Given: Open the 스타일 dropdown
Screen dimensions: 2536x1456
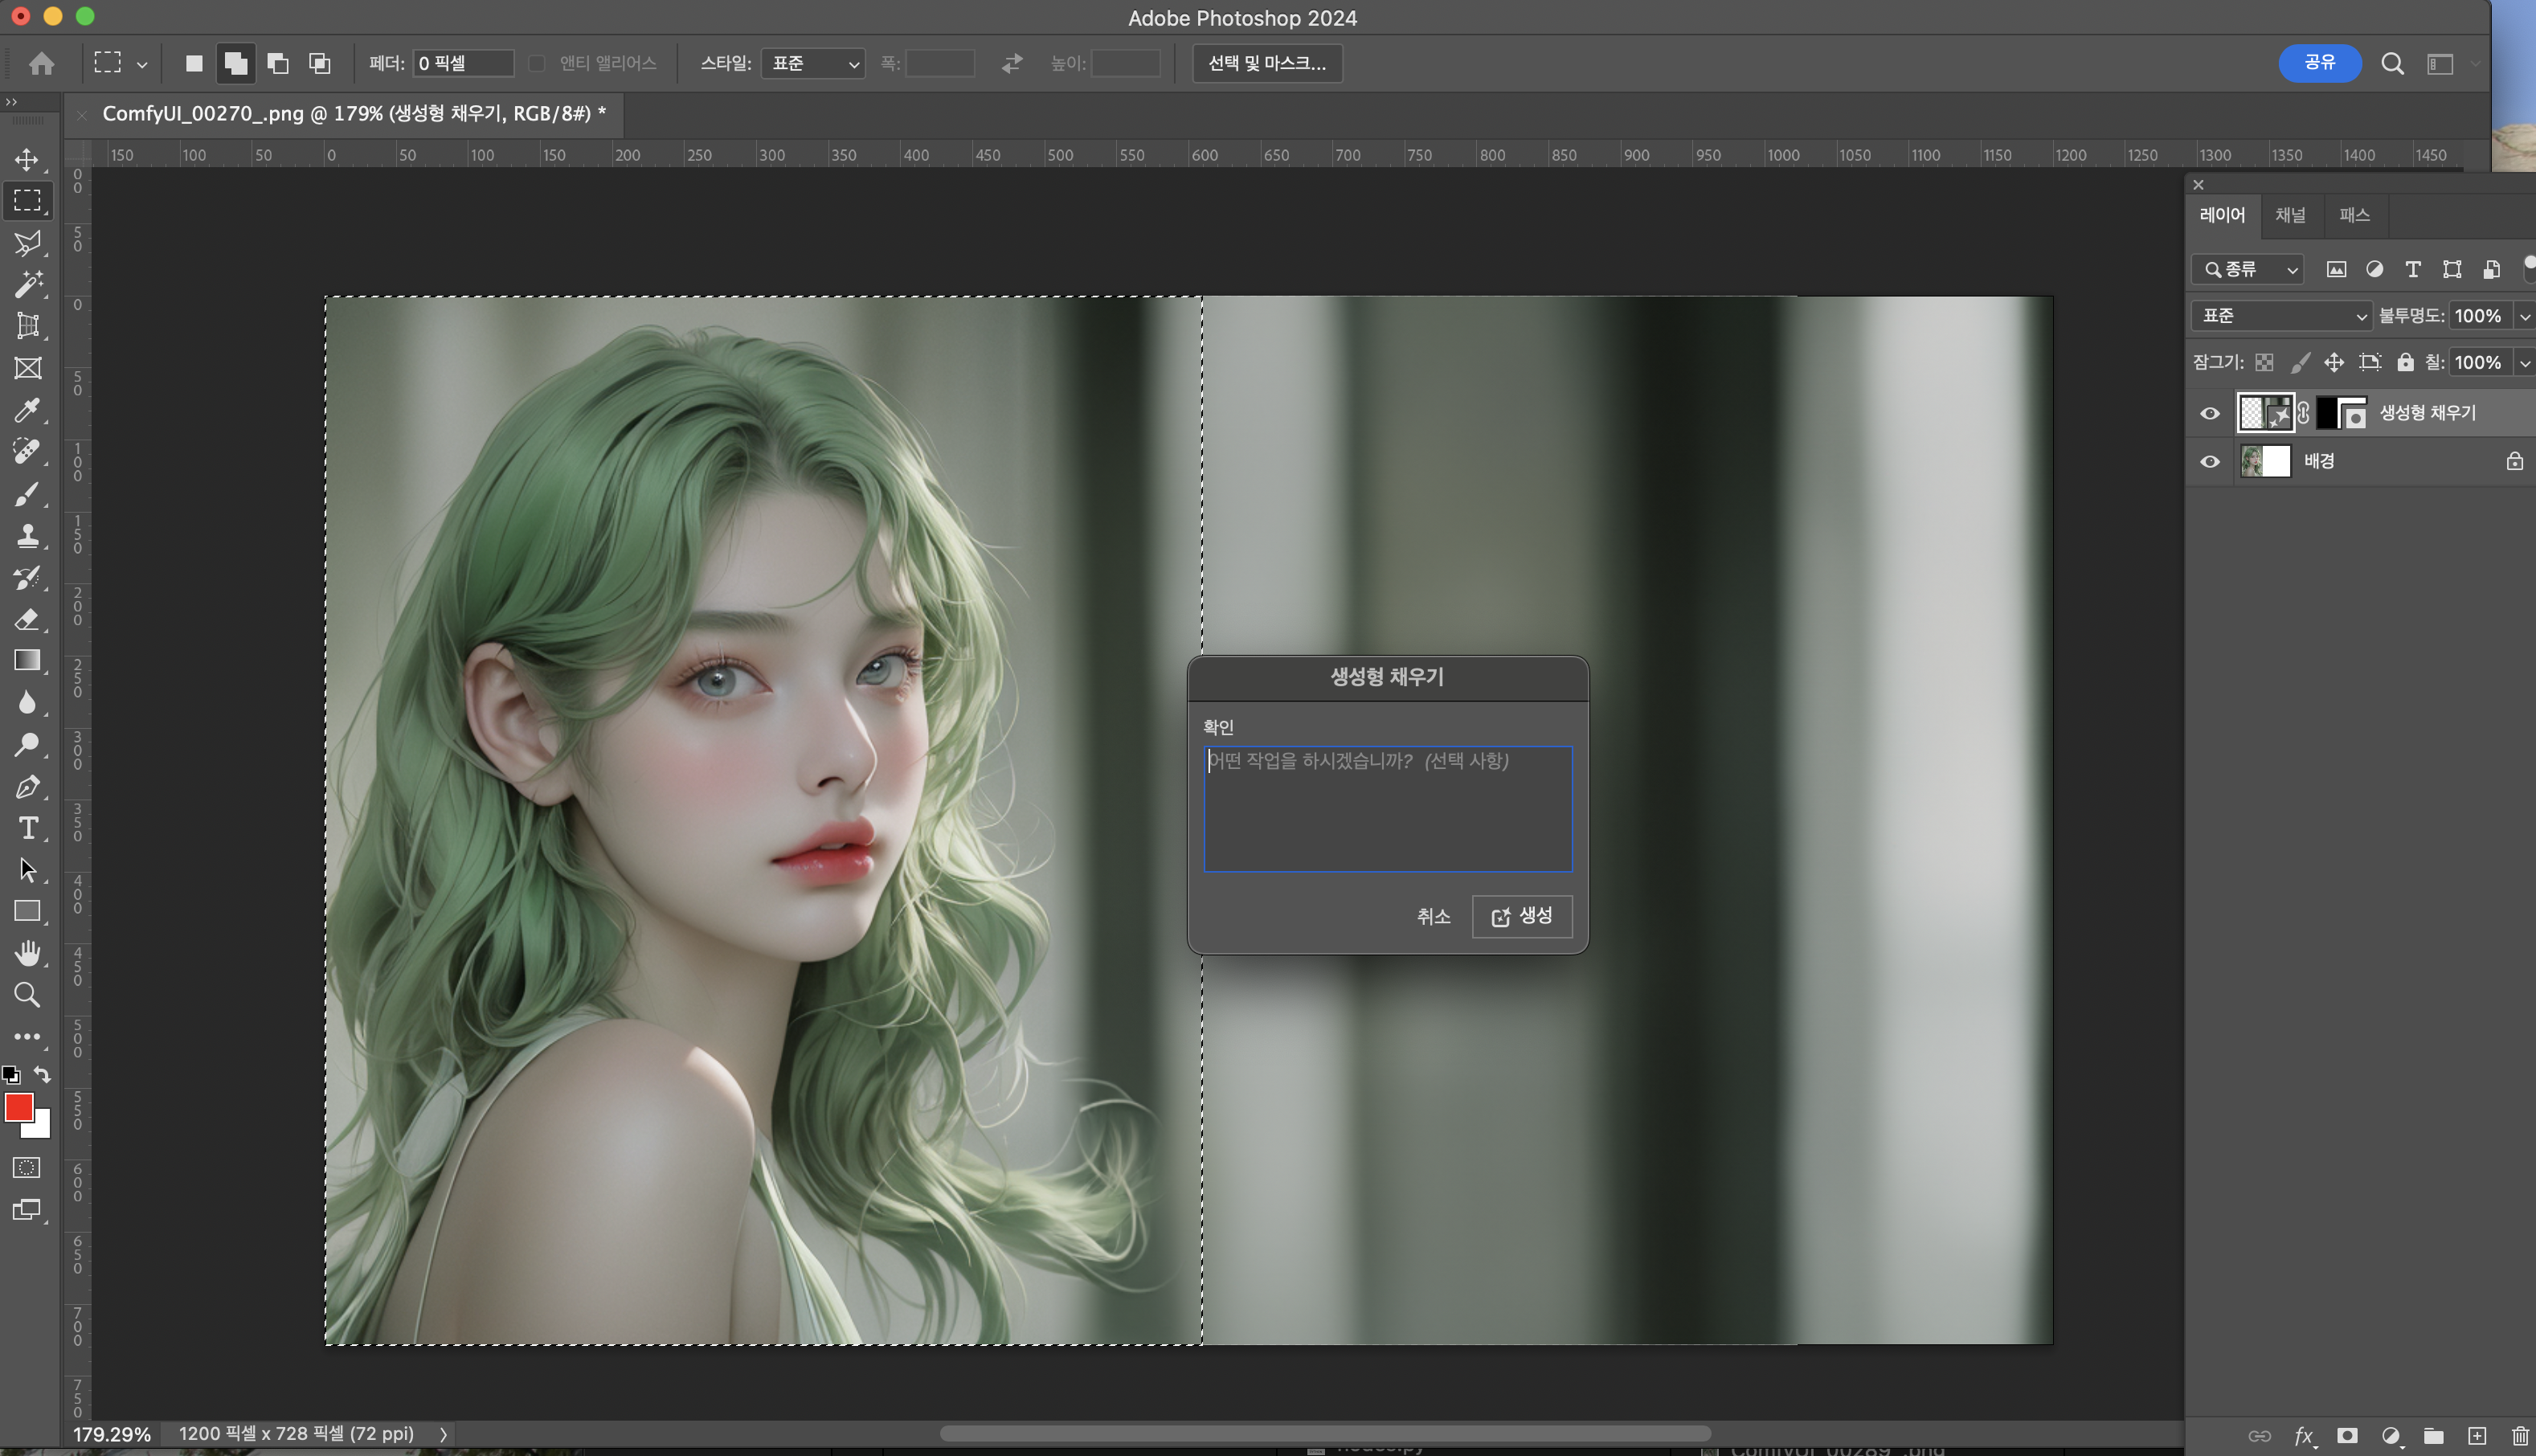Looking at the screenshot, I should [x=813, y=63].
